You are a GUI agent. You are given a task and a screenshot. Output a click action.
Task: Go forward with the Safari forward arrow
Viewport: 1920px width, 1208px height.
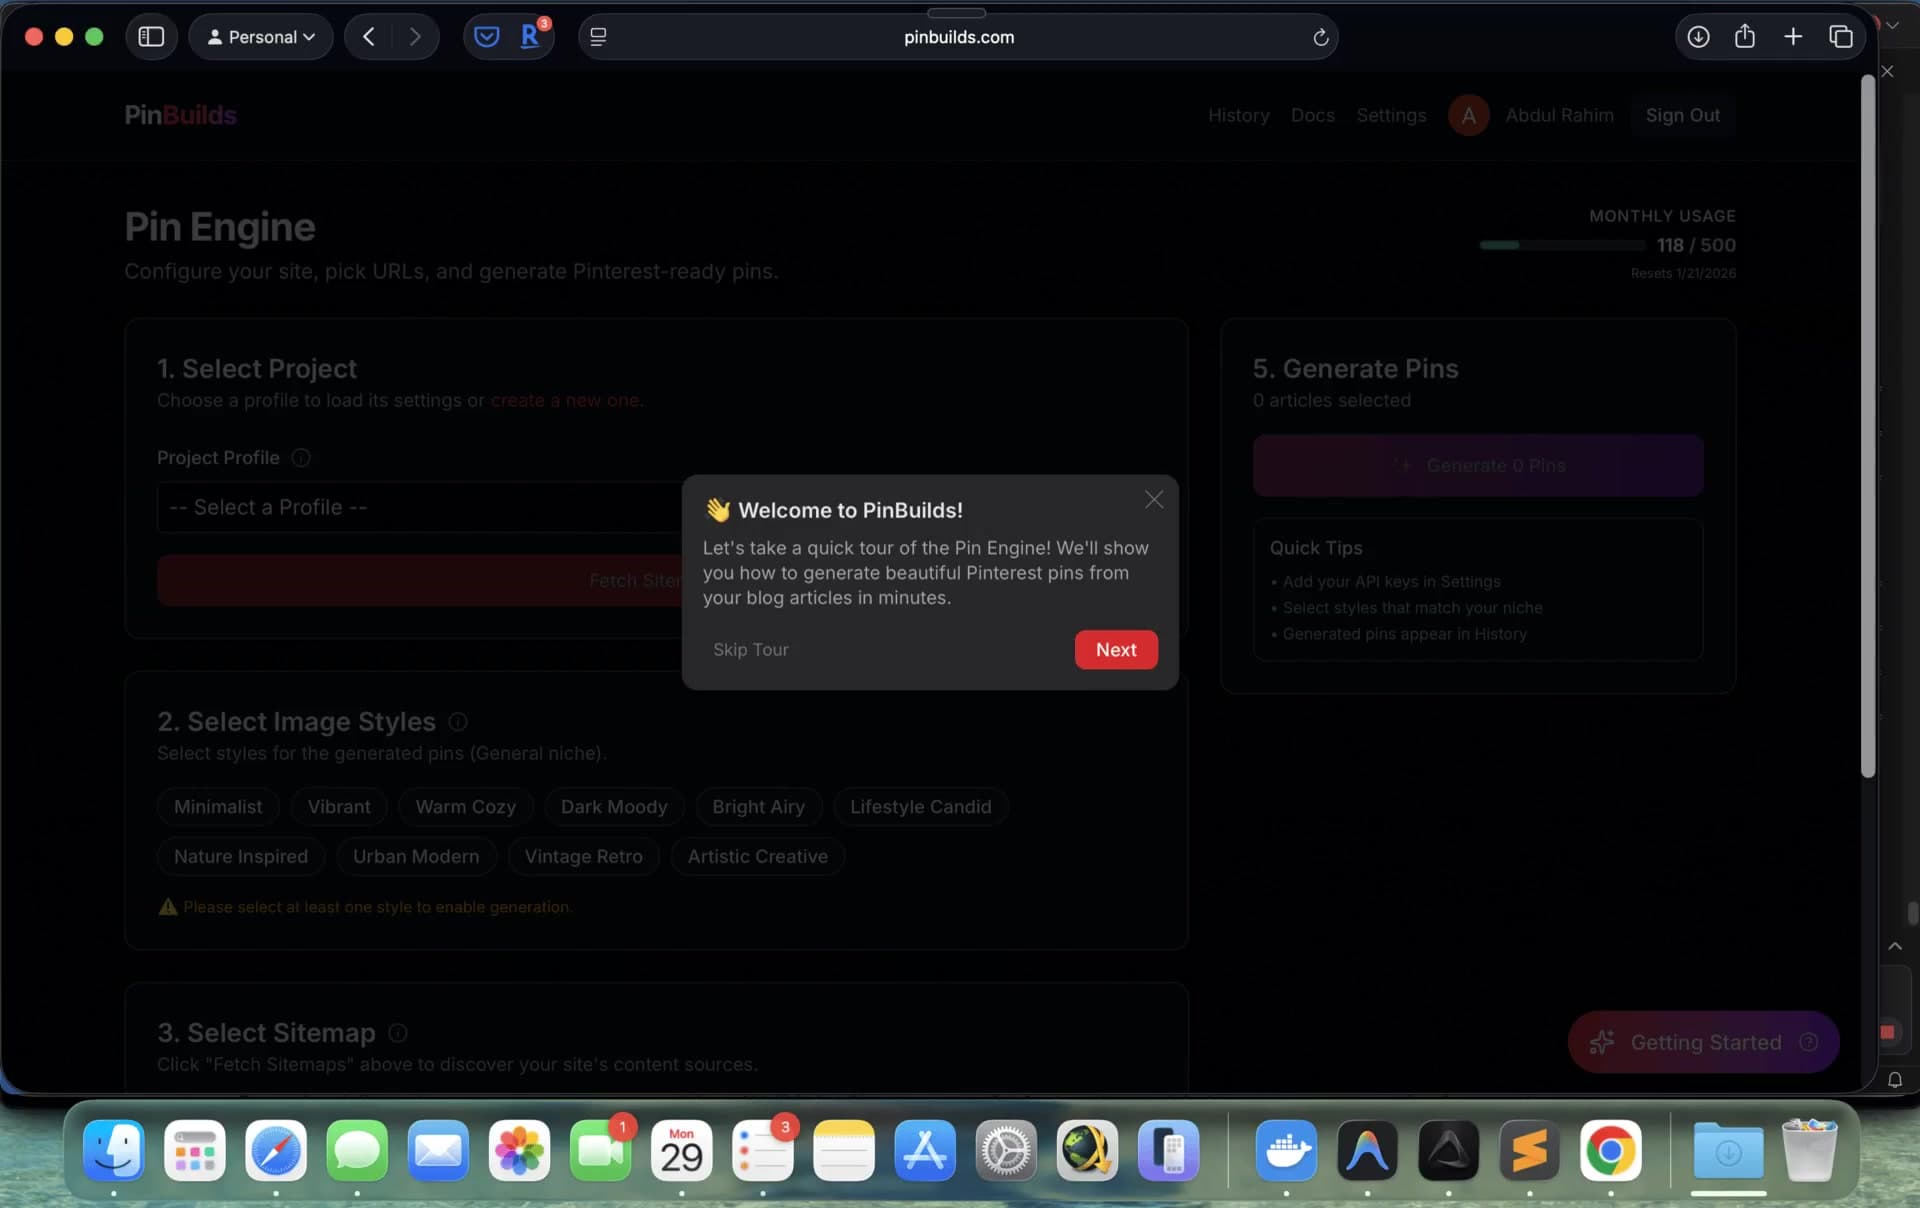pyautogui.click(x=414, y=37)
